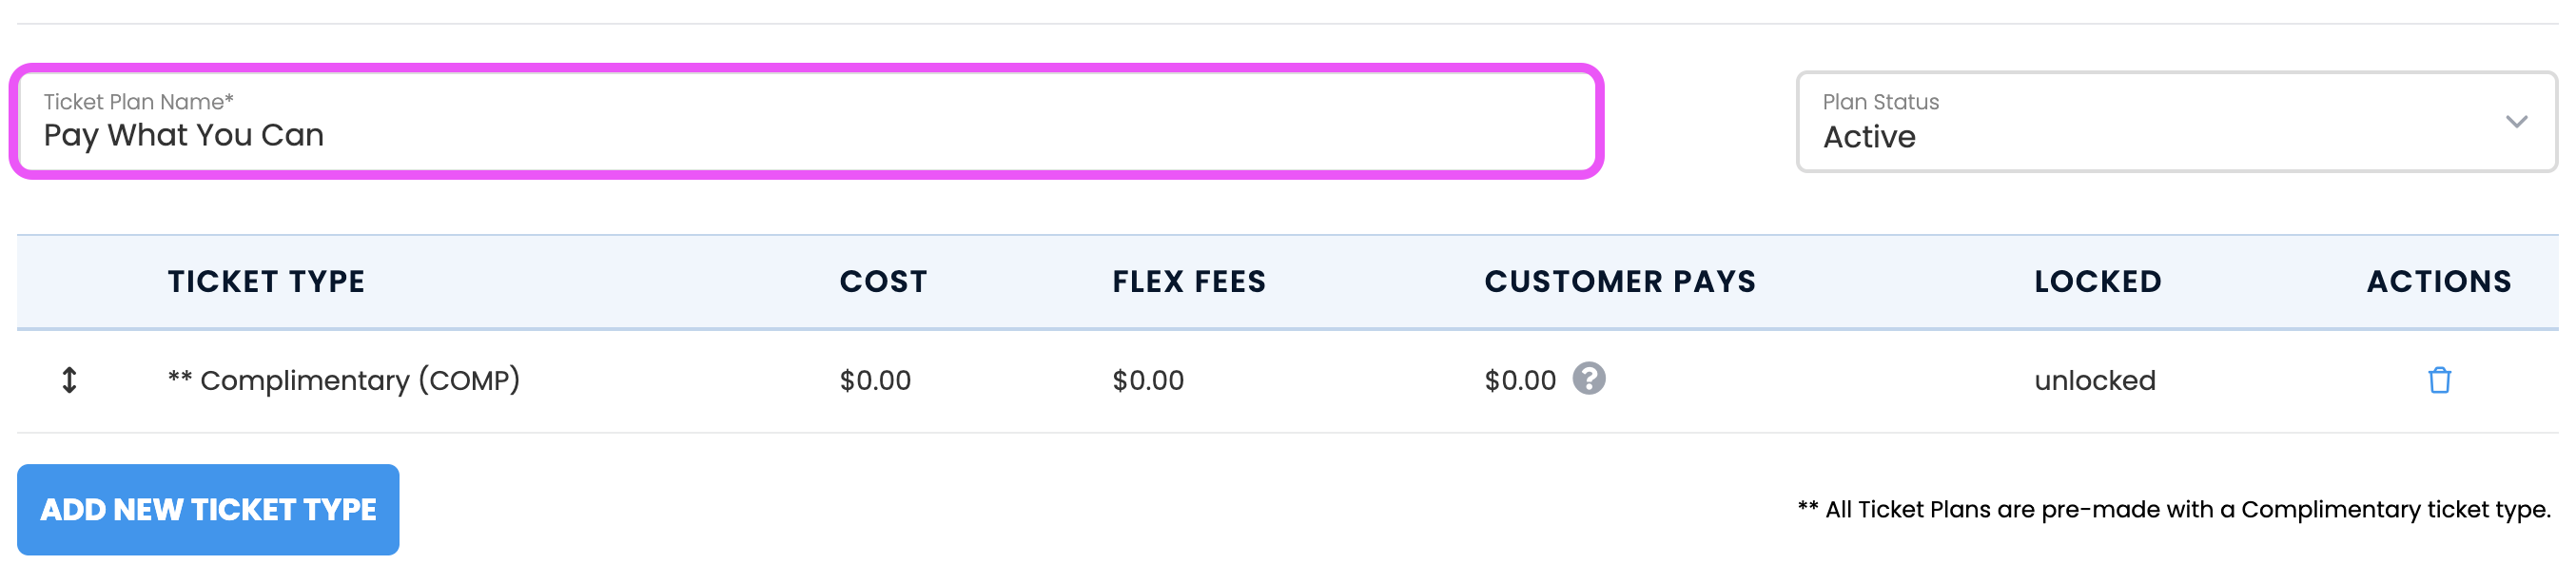This screenshot has height=584, width=2576.
Task: Click the Active status value
Action: tap(1868, 137)
